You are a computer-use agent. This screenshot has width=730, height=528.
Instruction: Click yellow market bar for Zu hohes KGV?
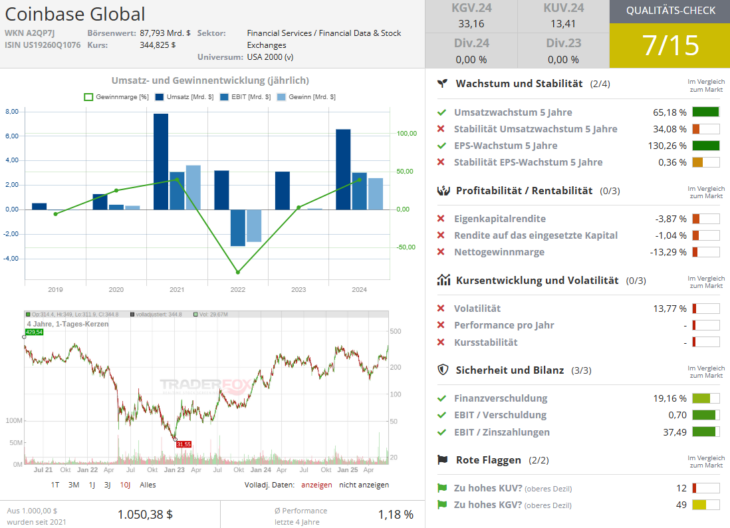[705, 505]
